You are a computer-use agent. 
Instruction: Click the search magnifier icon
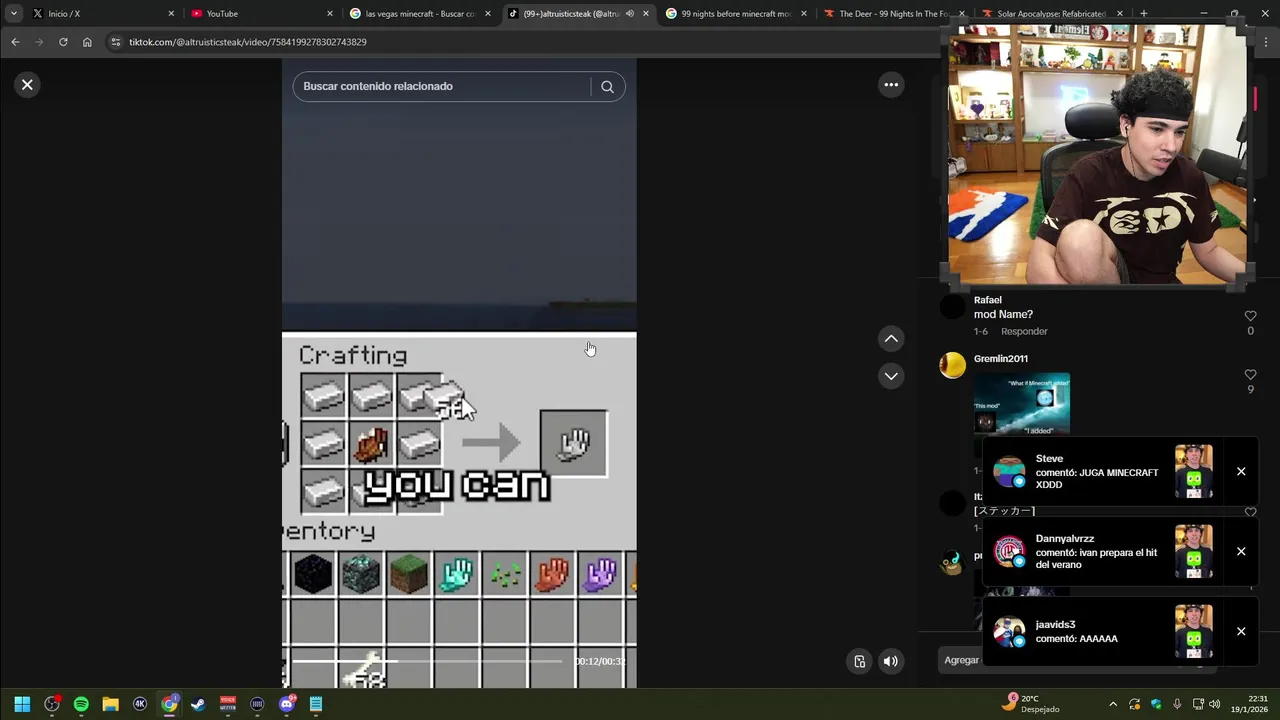[607, 87]
